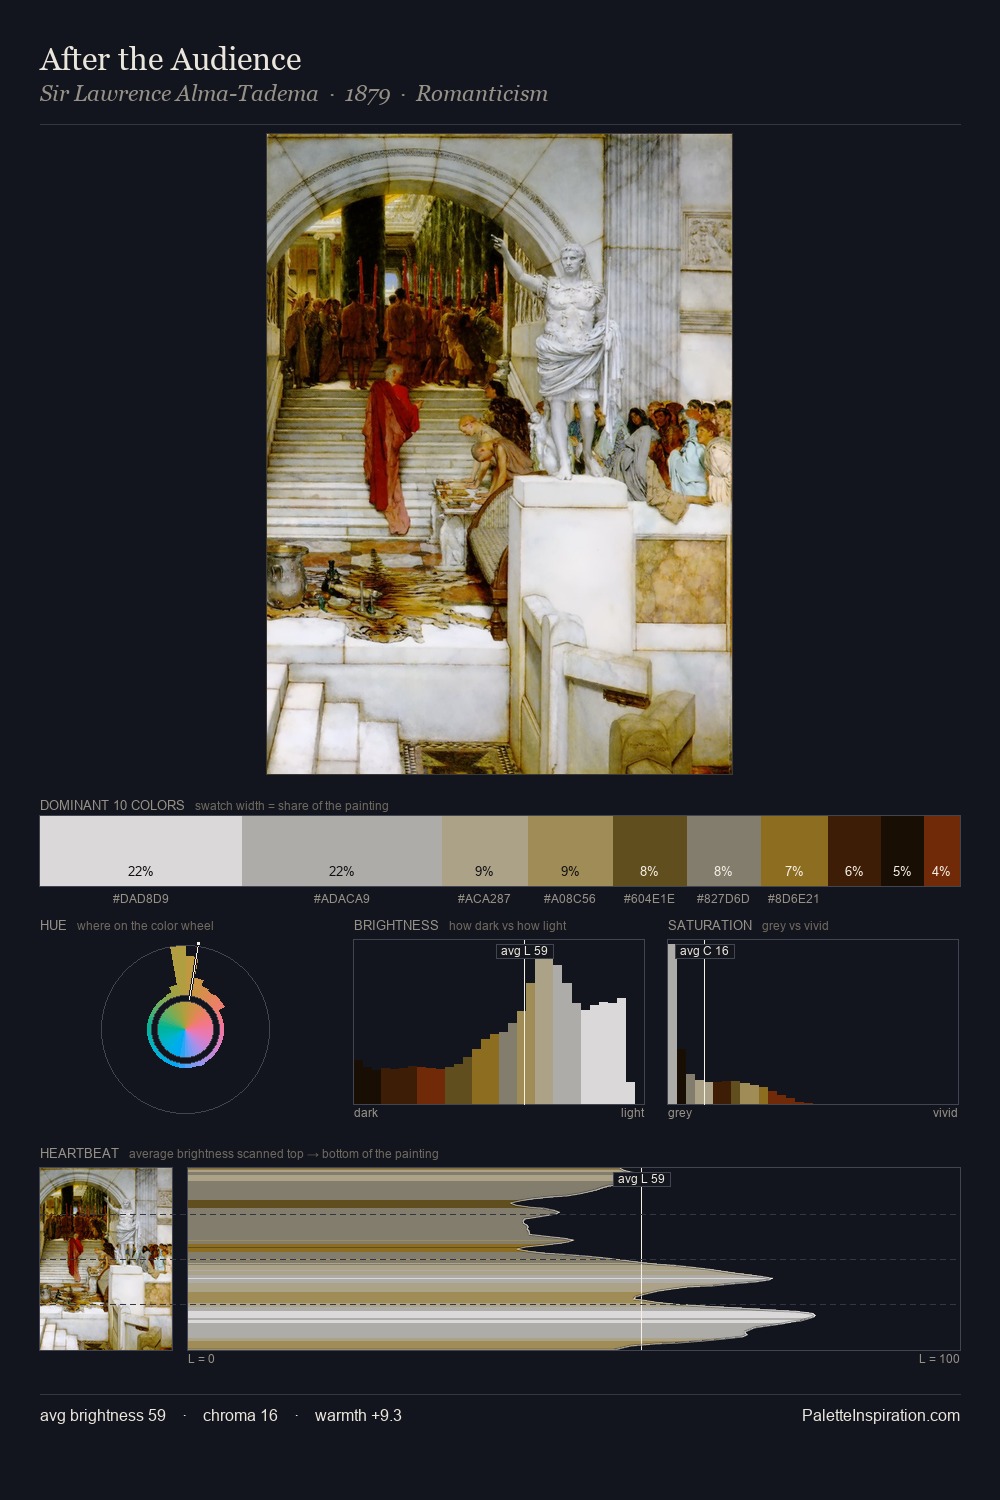The image size is (1000, 1500).
Task: Click the "warmth +9.3" footer stat
Action: click(x=358, y=1416)
